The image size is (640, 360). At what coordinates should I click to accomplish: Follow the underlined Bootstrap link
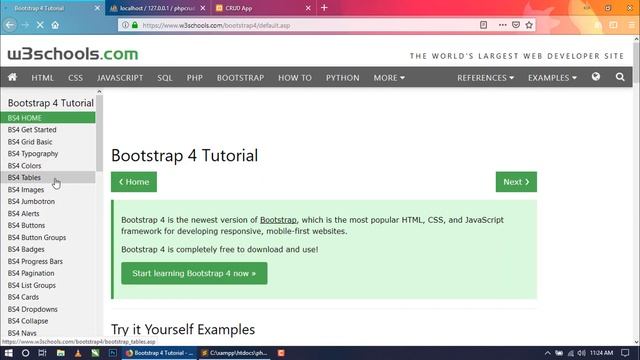coord(278,220)
